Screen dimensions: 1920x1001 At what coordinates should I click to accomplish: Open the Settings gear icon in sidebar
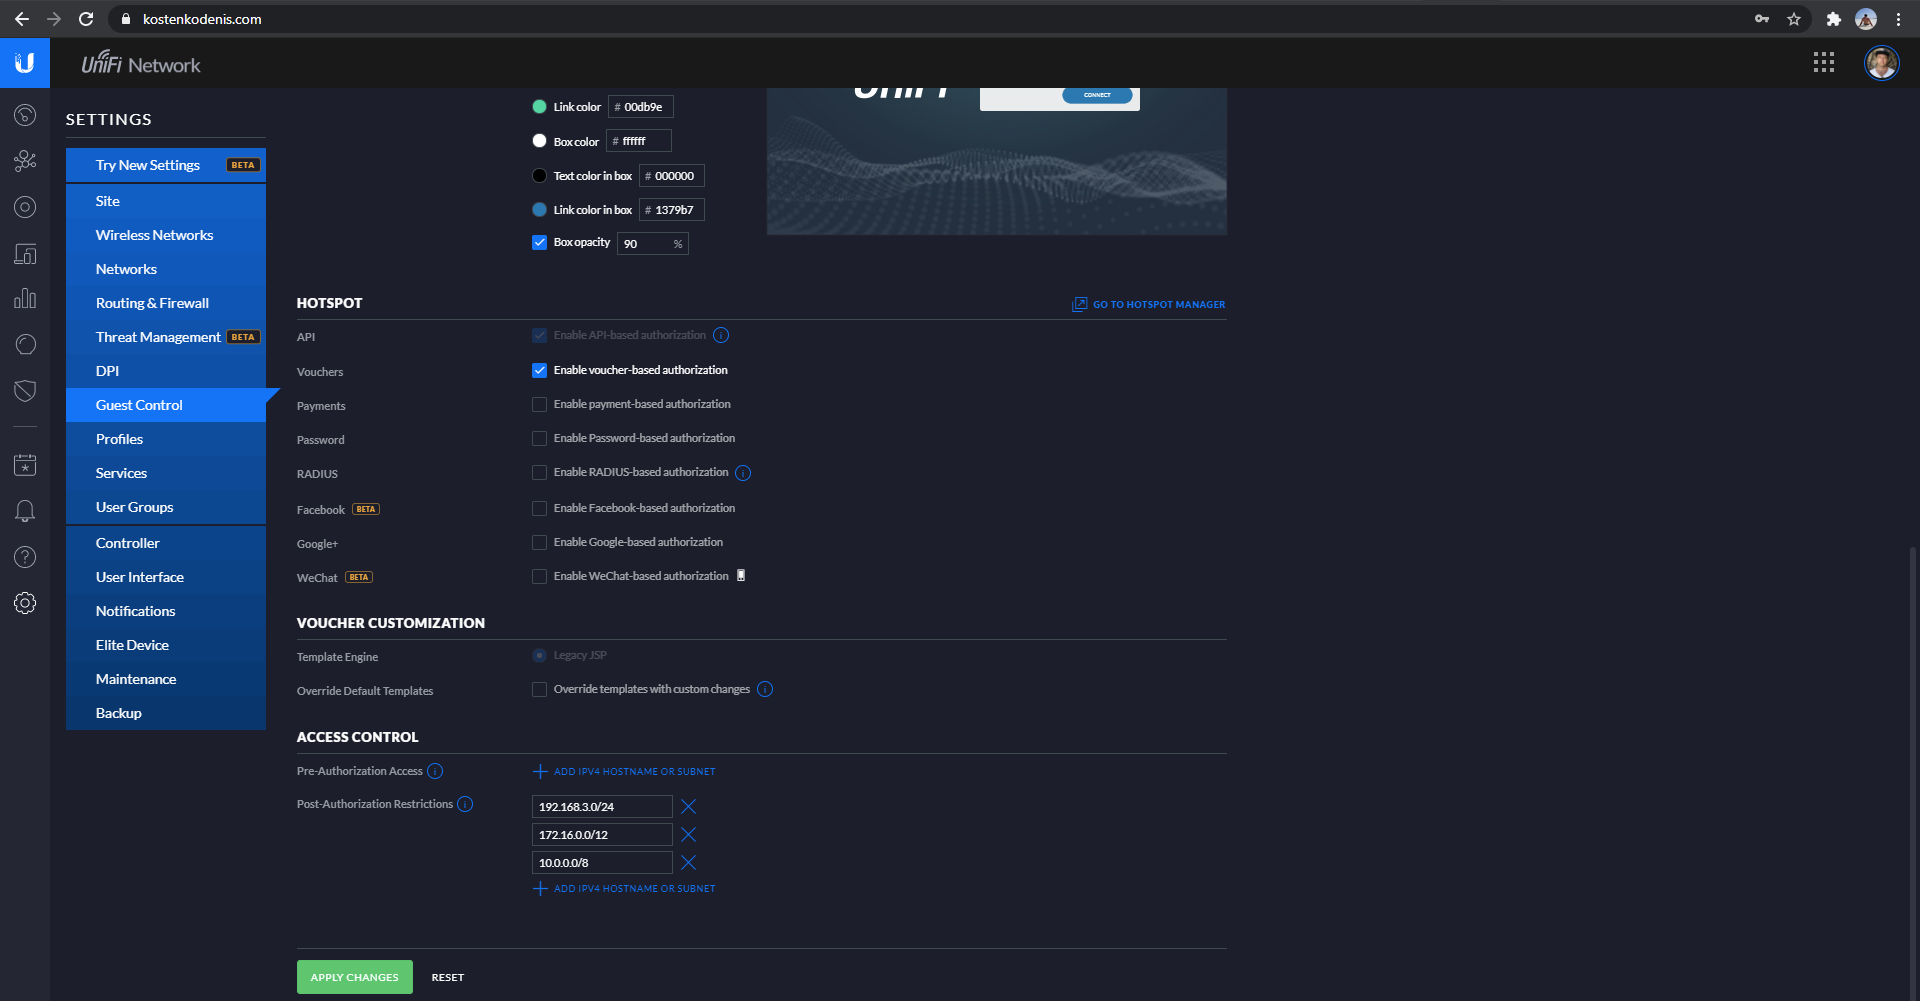pyautogui.click(x=25, y=603)
